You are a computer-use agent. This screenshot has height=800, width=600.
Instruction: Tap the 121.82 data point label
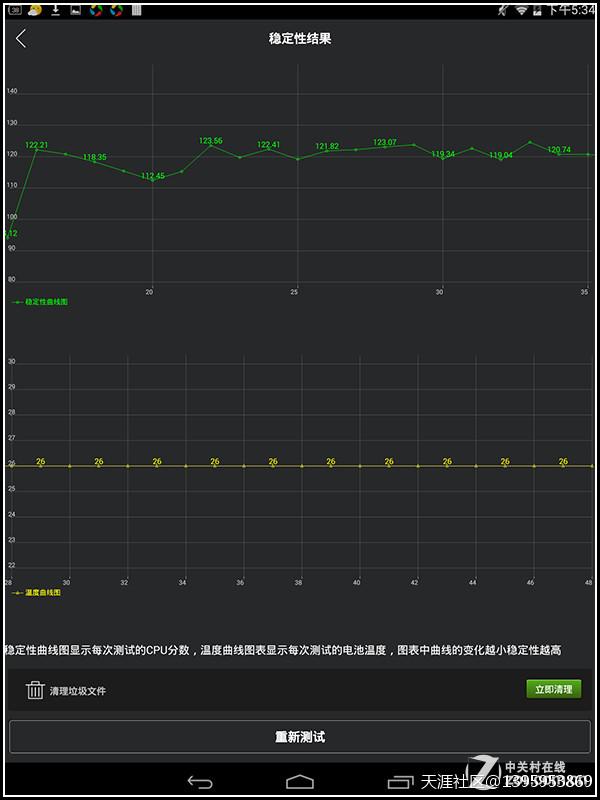pos(327,146)
